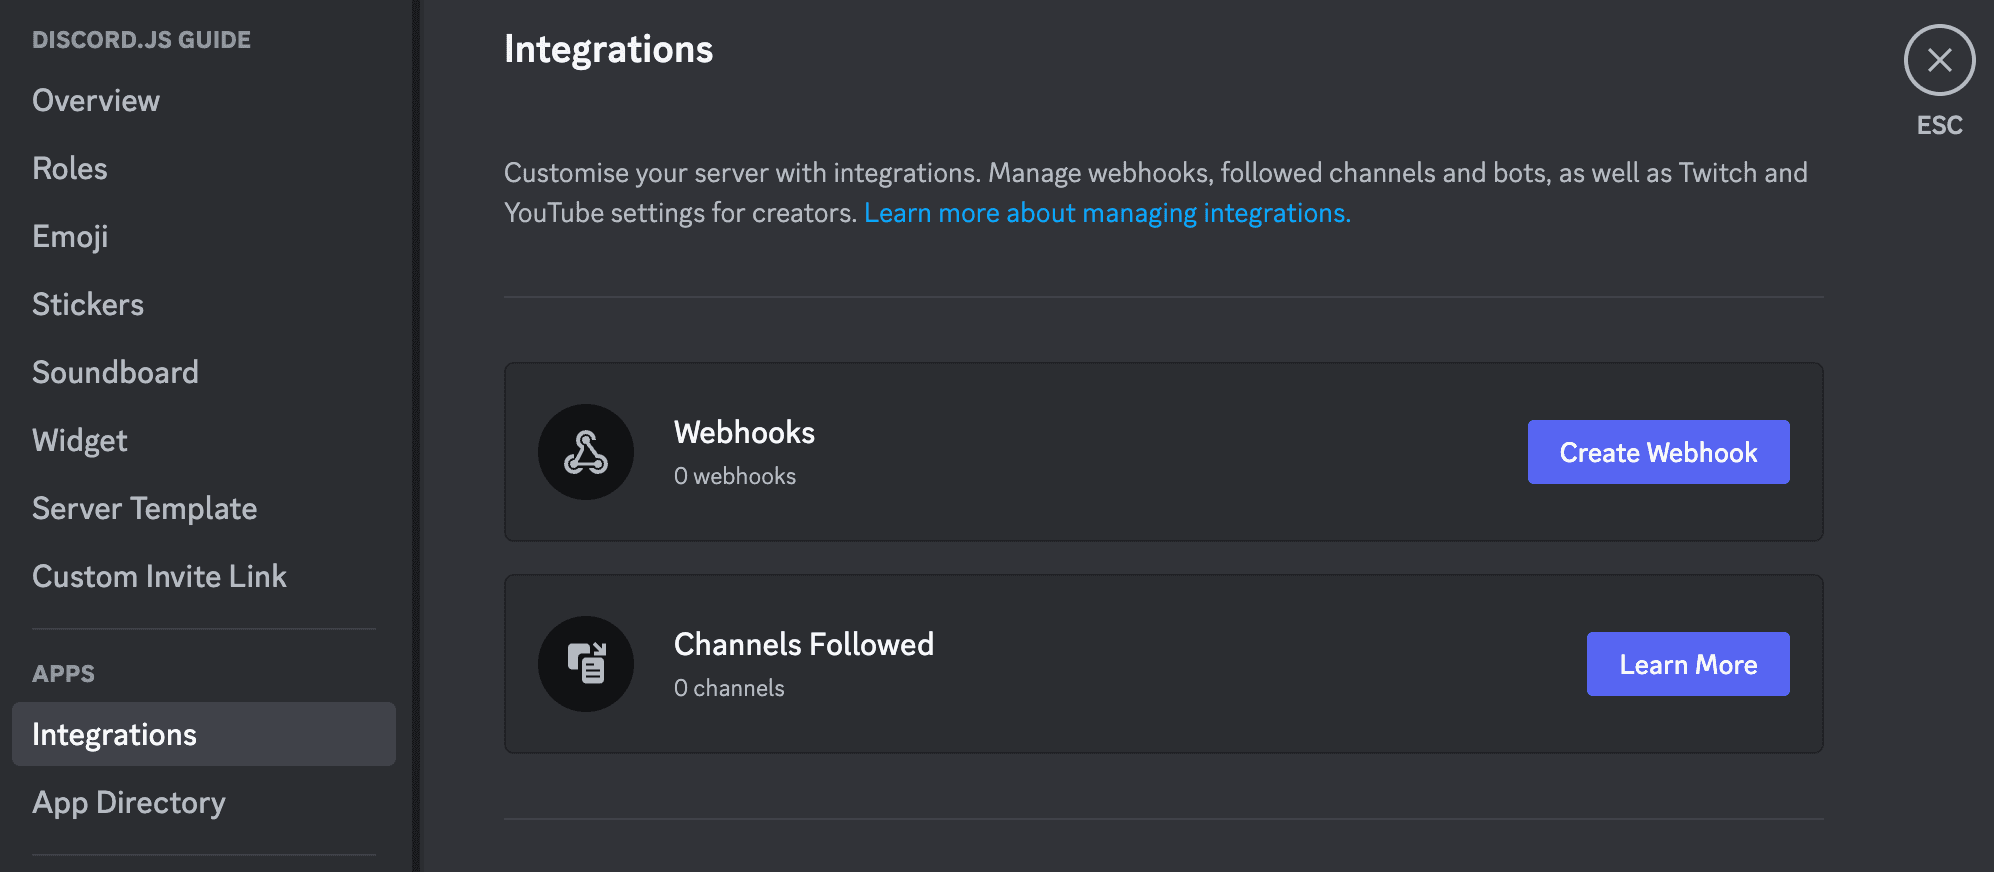Open the 'Learn more about managing integrations' link
1994x872 pixels.
coord(1106,213)
